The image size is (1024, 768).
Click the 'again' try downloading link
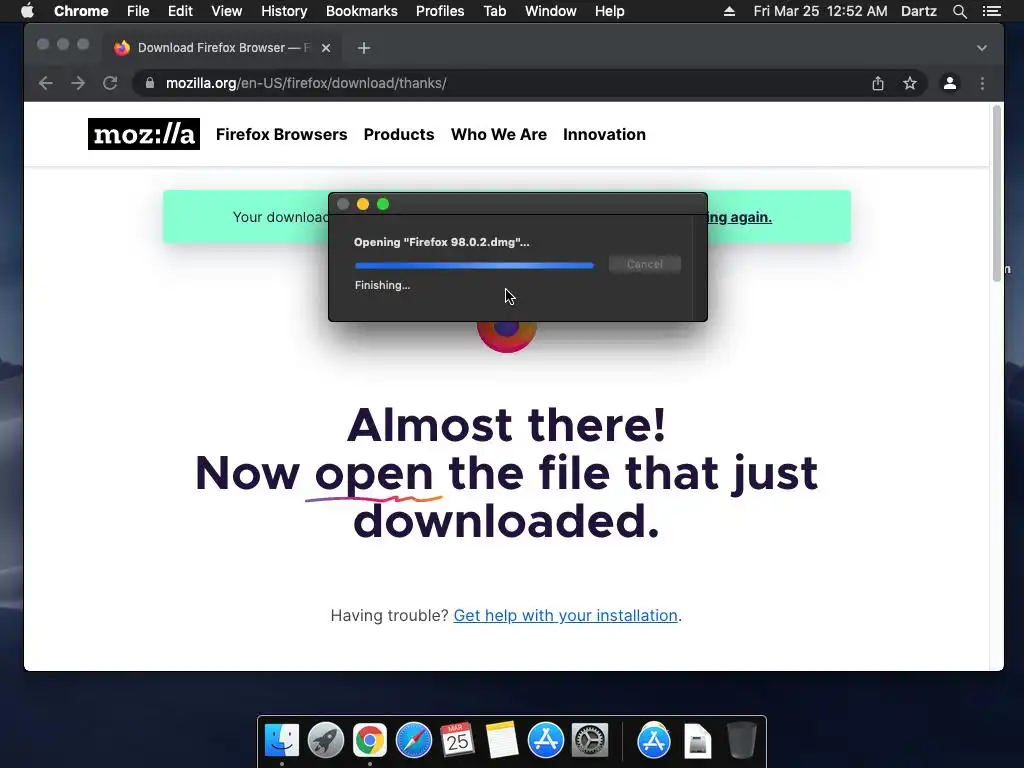(740, 217)
